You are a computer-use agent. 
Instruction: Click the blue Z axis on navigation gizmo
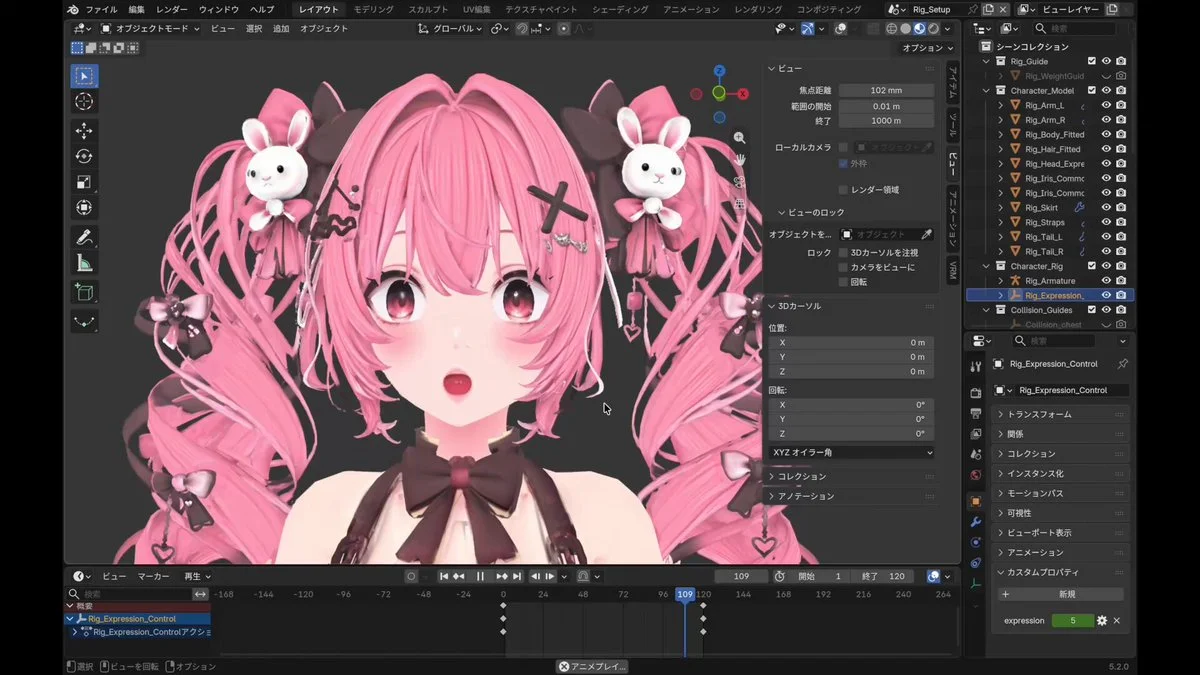719,71
